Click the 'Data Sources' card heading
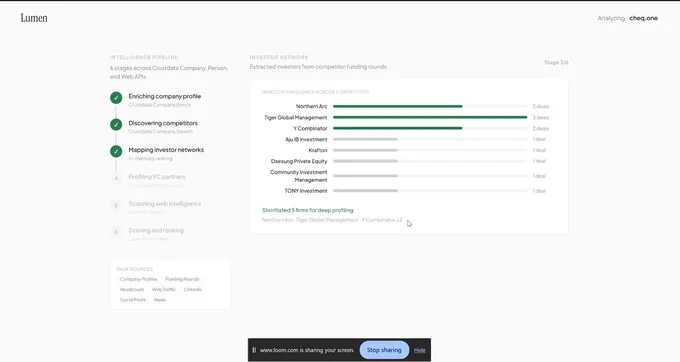The height and width of the screenshot is (362, 680). tap(134, 269)
